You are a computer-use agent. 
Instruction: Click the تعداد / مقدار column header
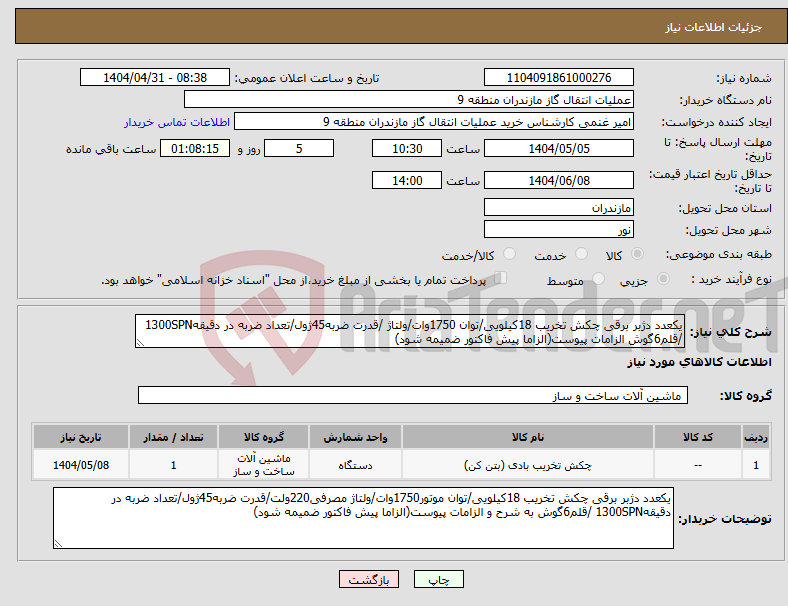pyautogui.click(x=173, y=437)
